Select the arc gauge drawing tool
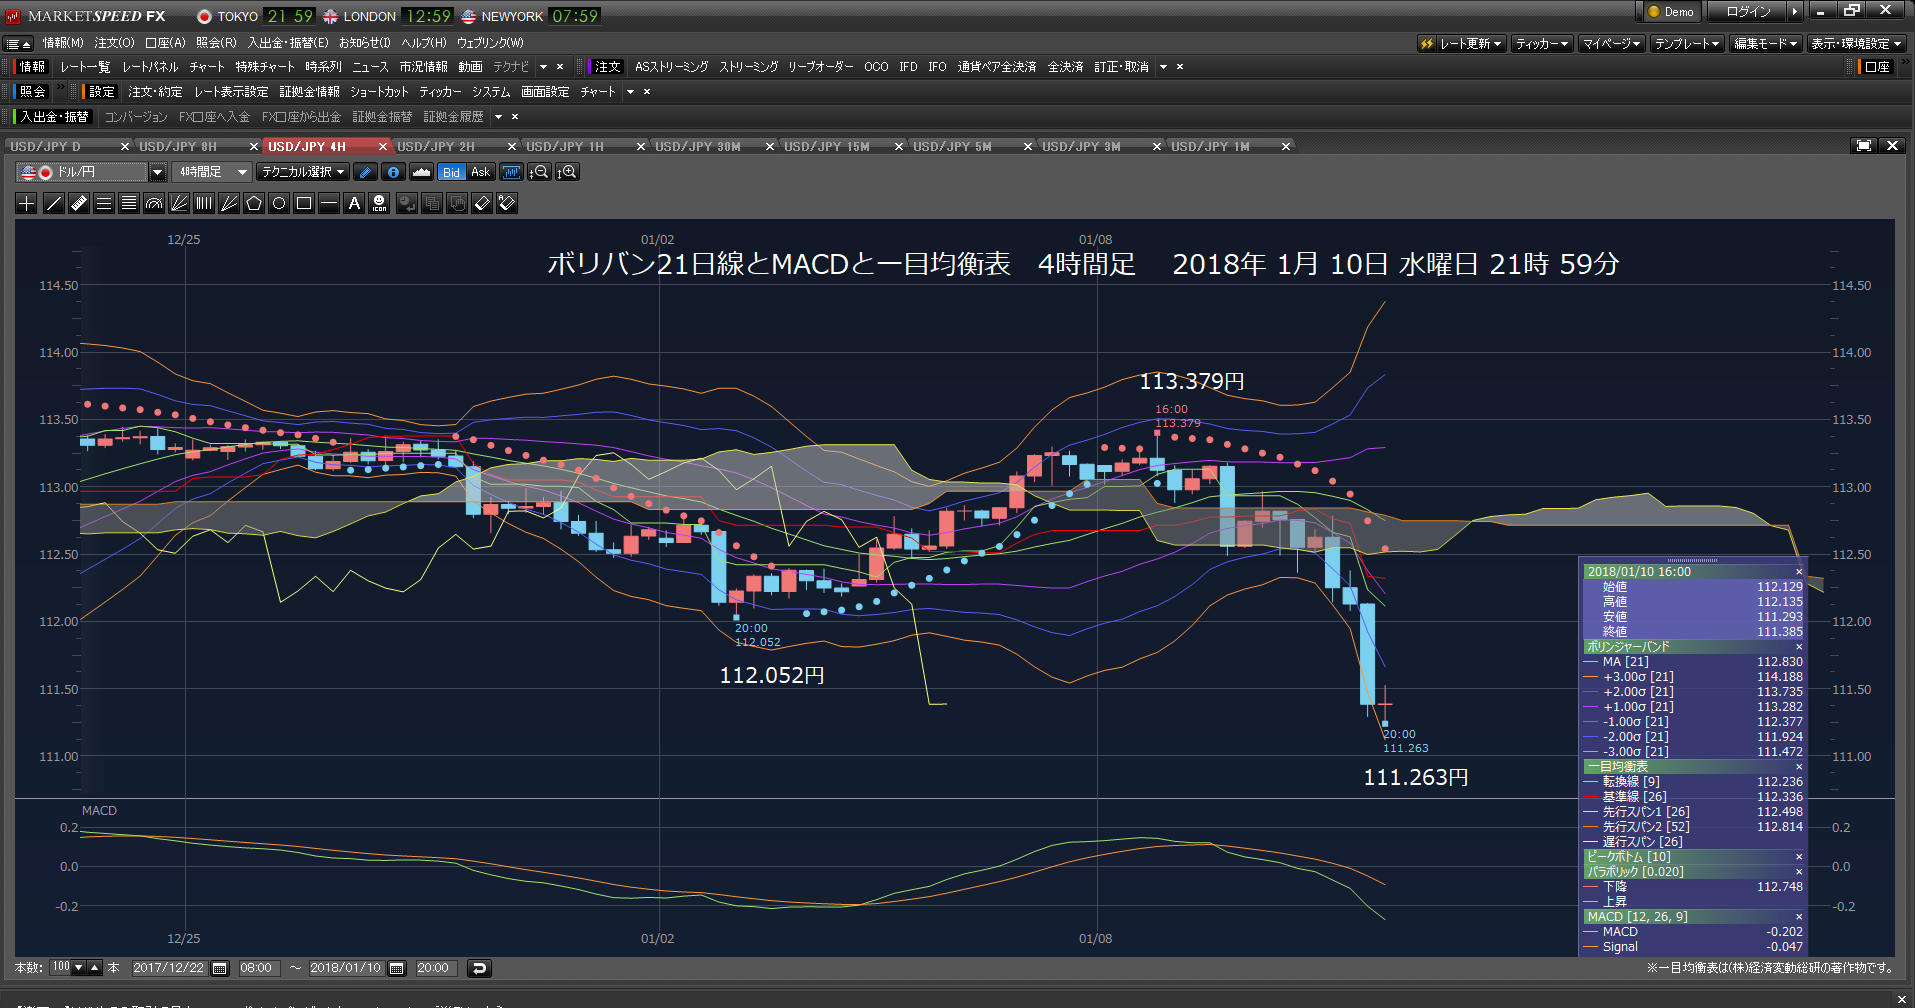The image size is (1915, 1008). (154, 203)
